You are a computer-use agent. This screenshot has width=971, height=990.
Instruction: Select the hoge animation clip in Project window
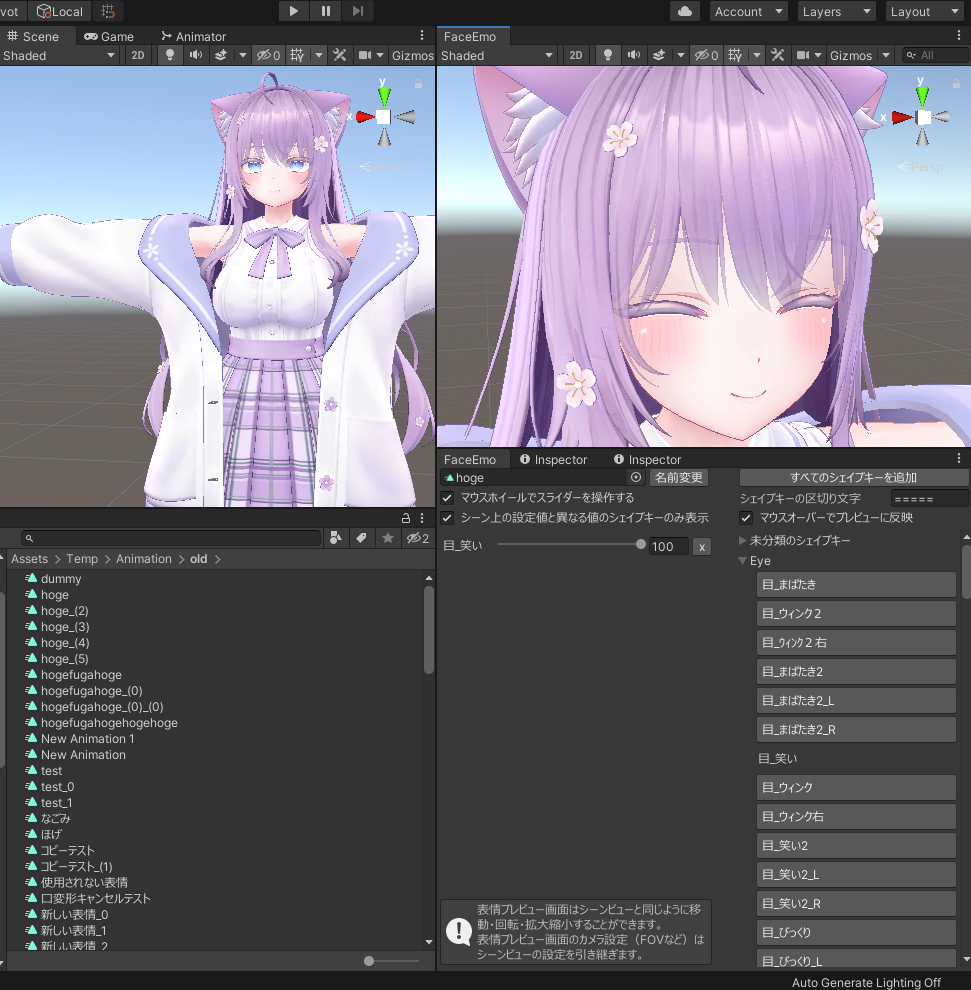tap(57, 594)
